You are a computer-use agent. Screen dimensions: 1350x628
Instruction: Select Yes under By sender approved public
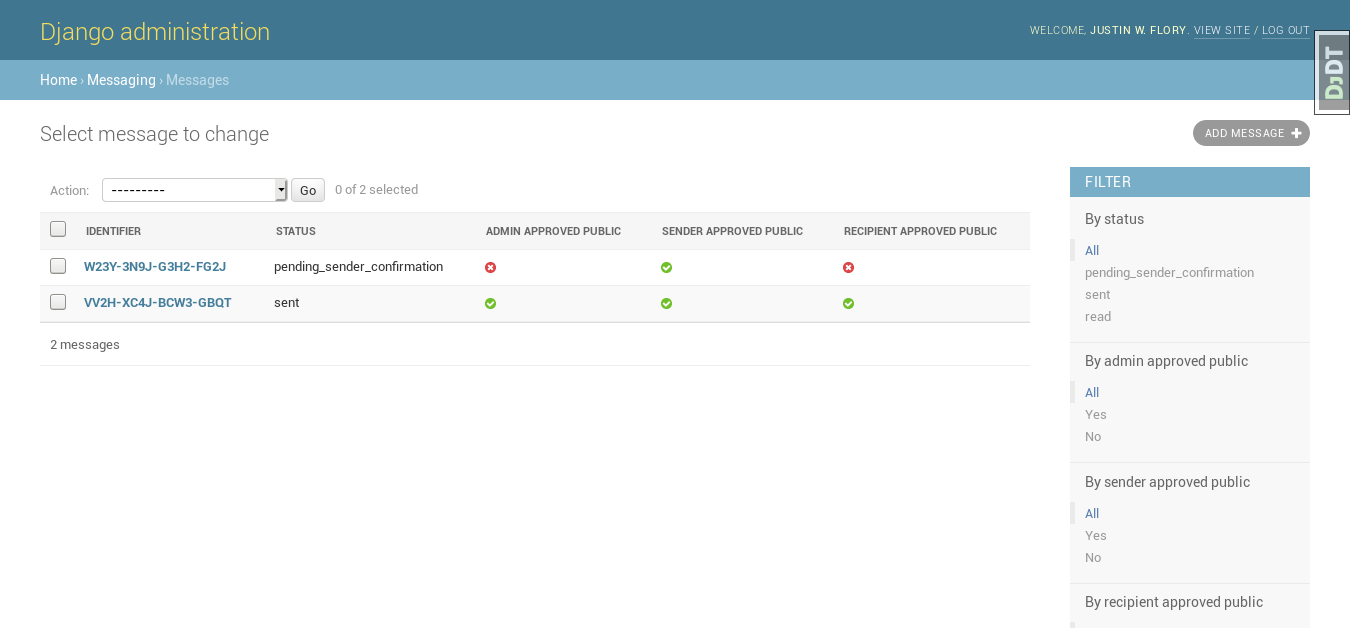point(1096,536)
